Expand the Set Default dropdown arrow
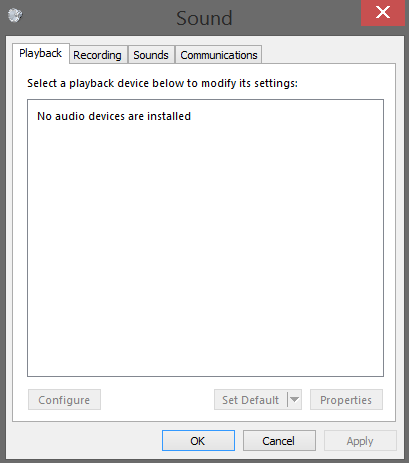Image resolution: width=409 pixels, height=463 pixels. click(x=294, y=399)
